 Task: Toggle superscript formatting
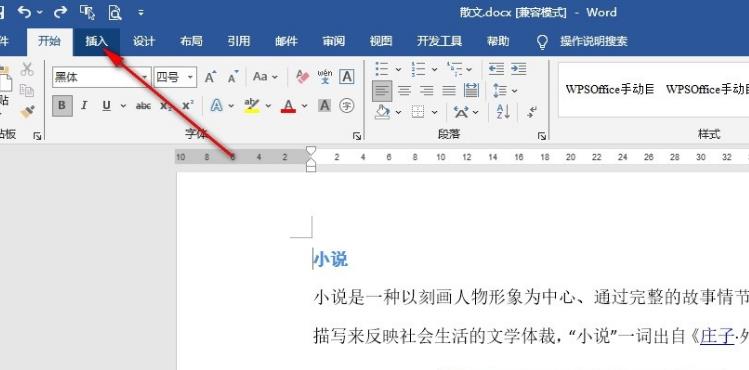tap(188, 106)
